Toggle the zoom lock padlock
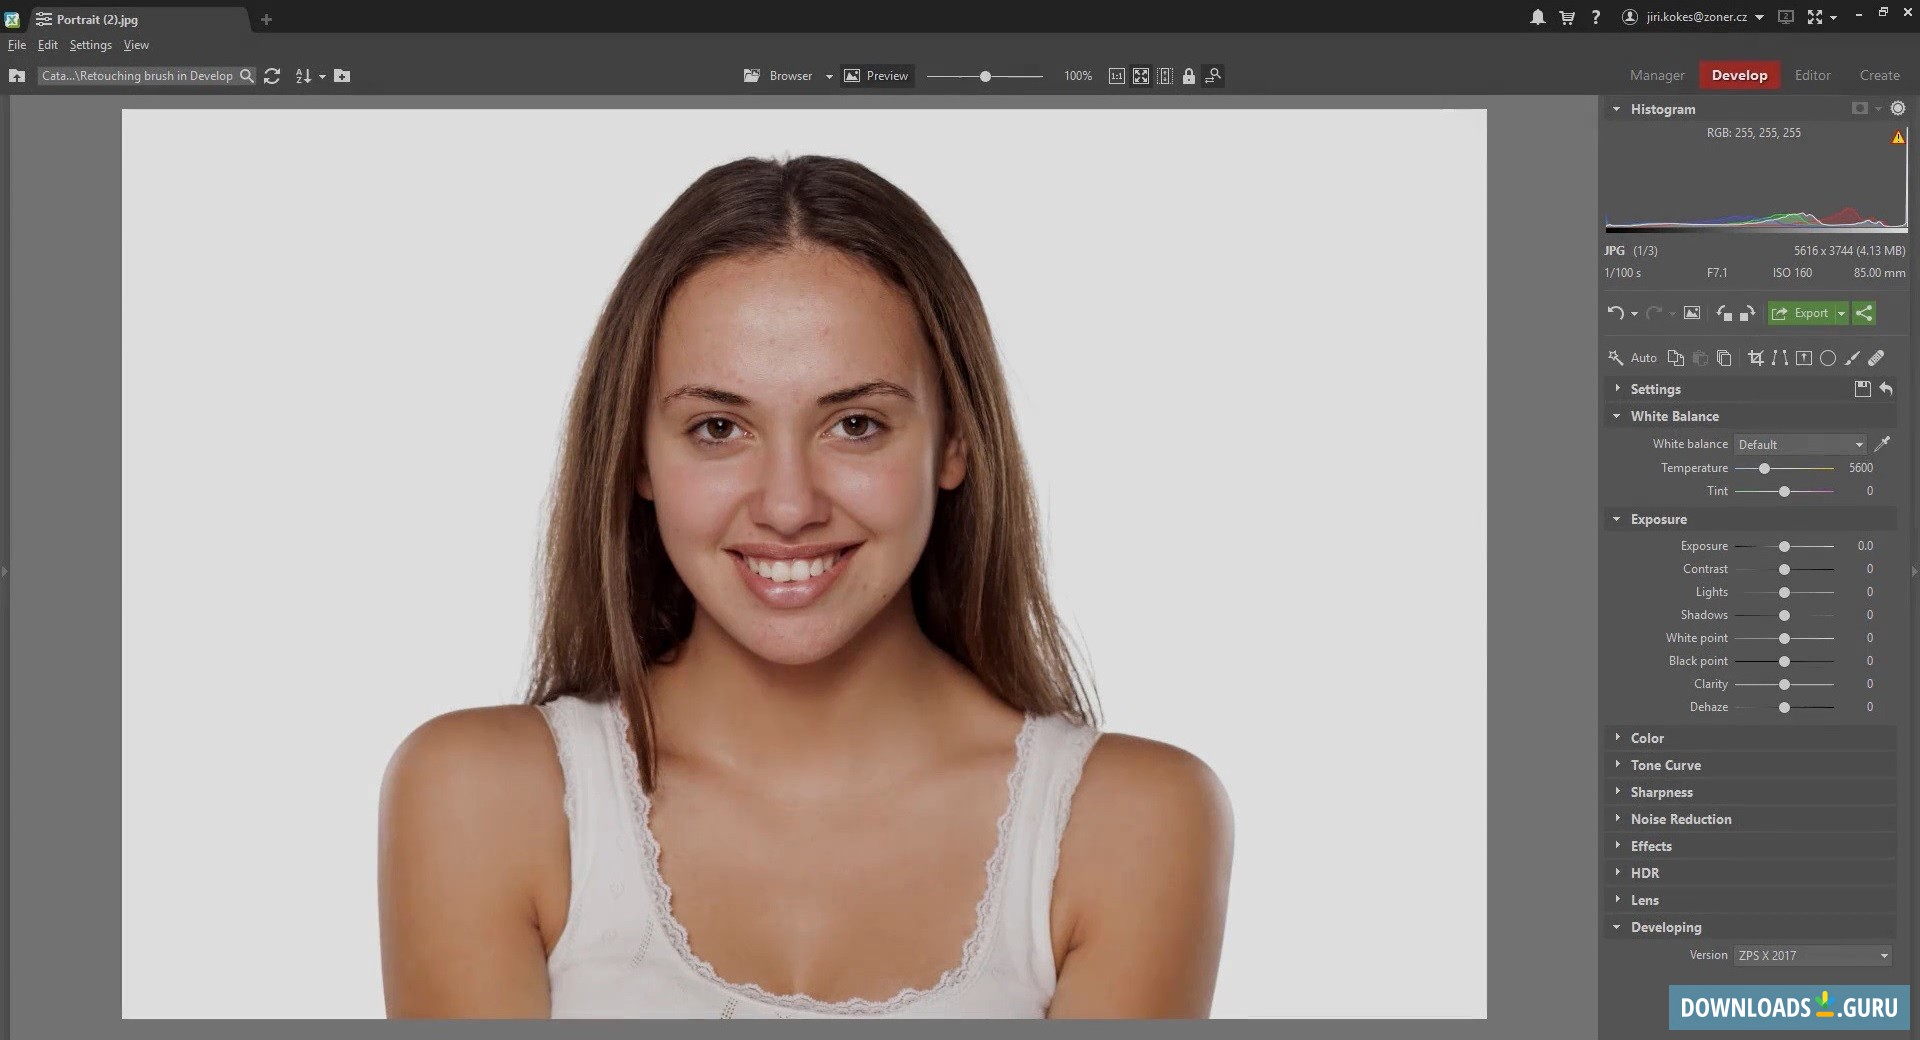The image size is (1920, 1040). (1188, 76)
